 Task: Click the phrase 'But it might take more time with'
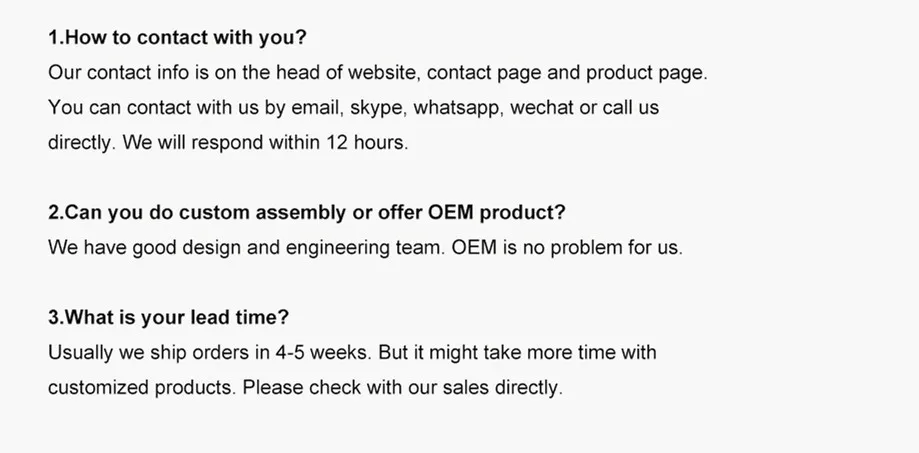517,353
